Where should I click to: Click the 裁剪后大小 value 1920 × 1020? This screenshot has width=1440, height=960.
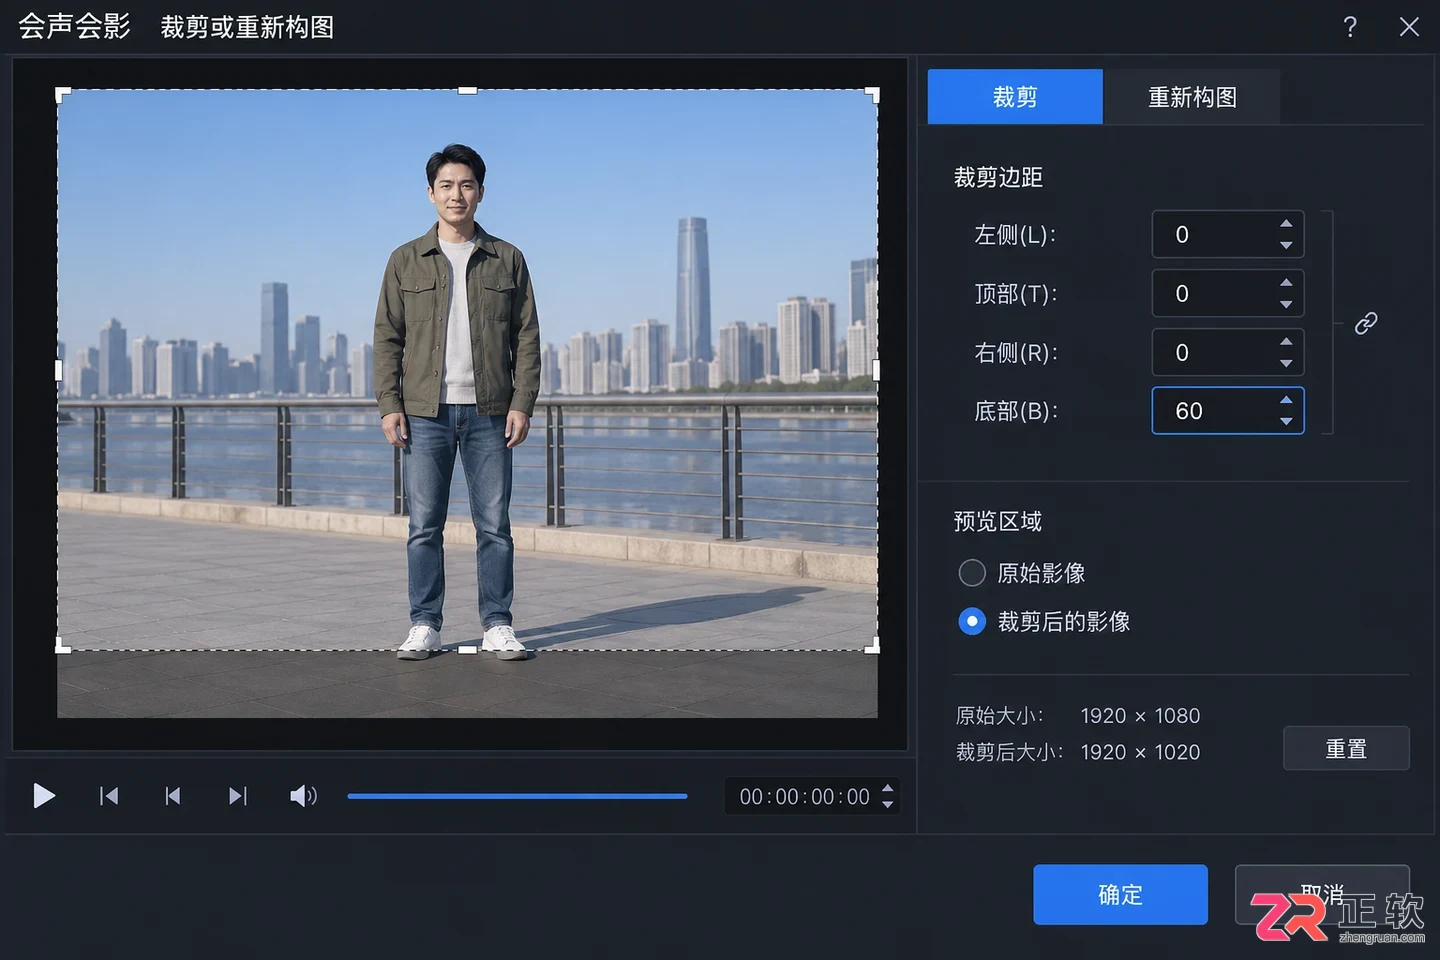[1140, 752]
